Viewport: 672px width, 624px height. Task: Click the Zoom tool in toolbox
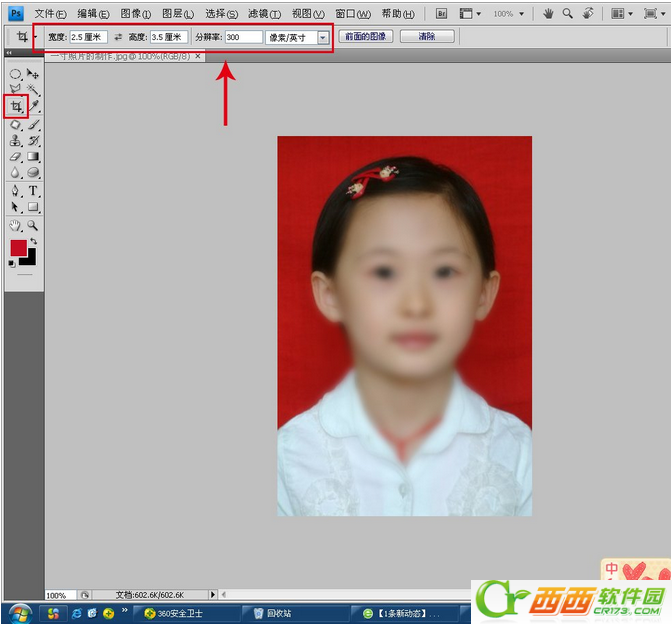(33, 226)
